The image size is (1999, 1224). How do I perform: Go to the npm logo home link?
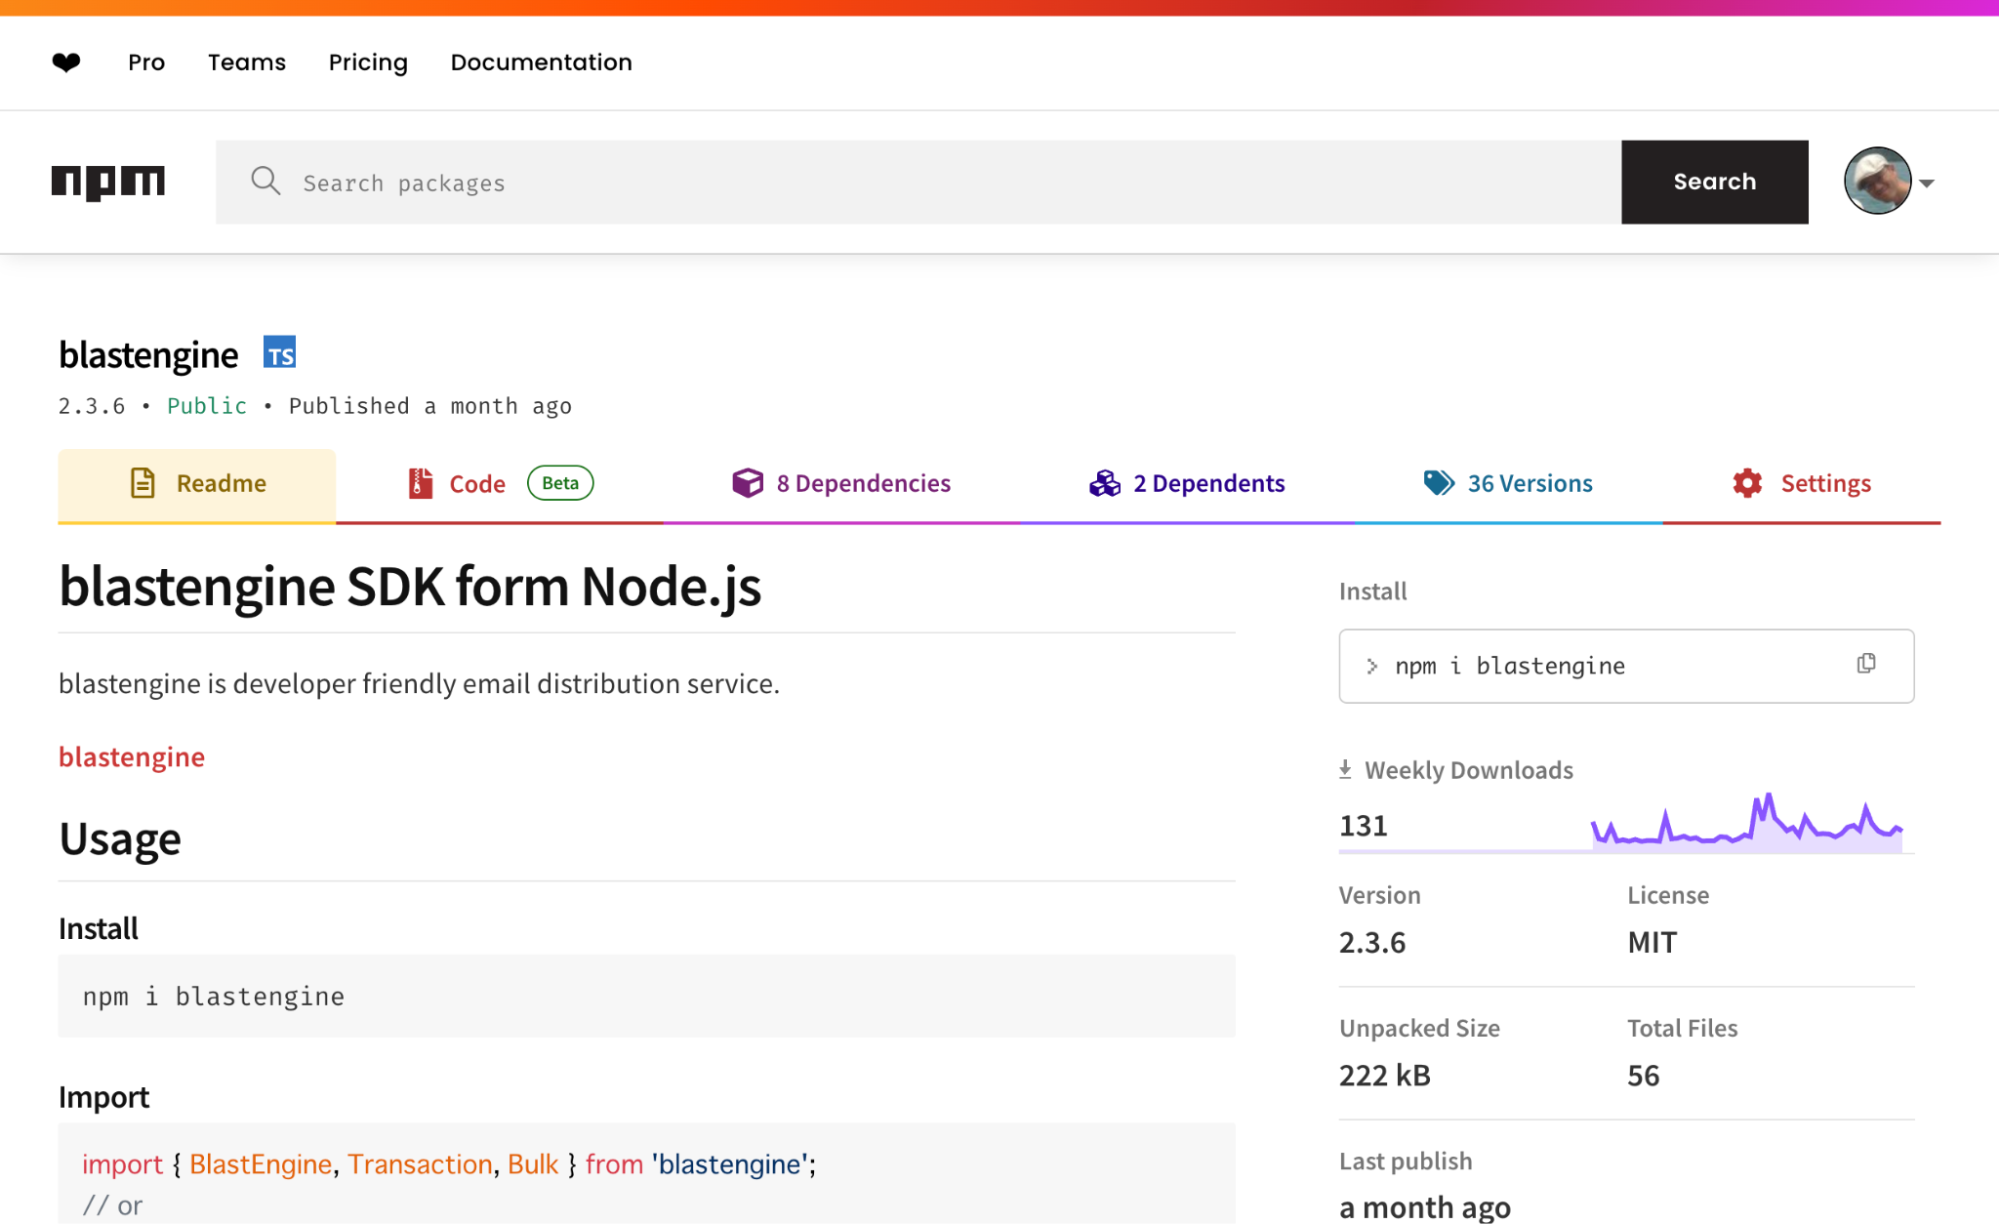[108, 182]
